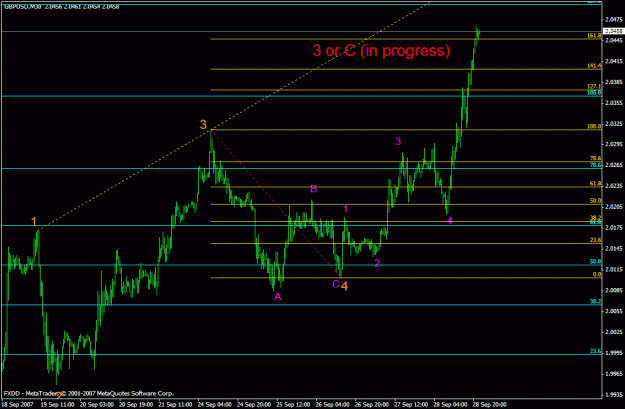Select the magenta sub-wave 3 label
Screen dimensions: 625x409
pos(398,141)
